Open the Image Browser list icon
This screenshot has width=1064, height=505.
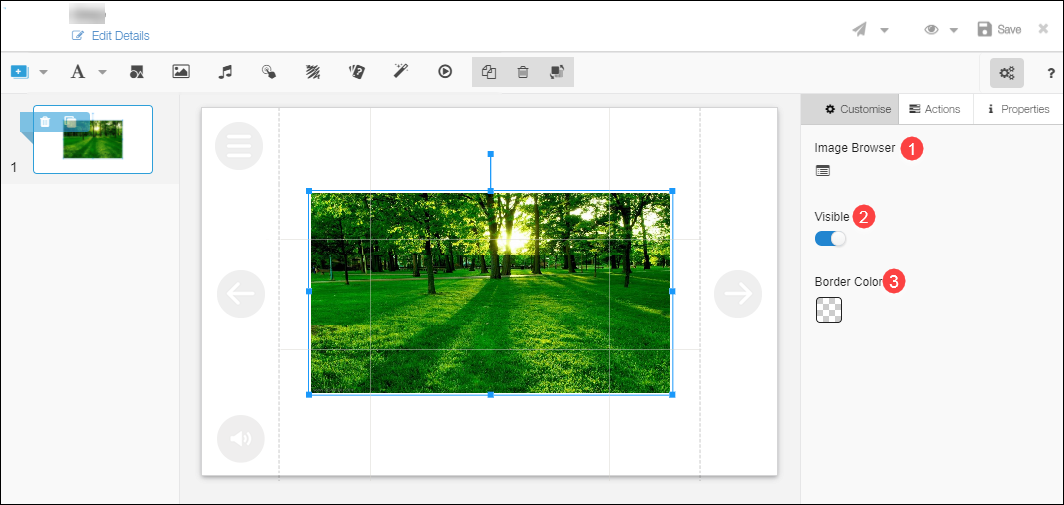coord(822,171)
